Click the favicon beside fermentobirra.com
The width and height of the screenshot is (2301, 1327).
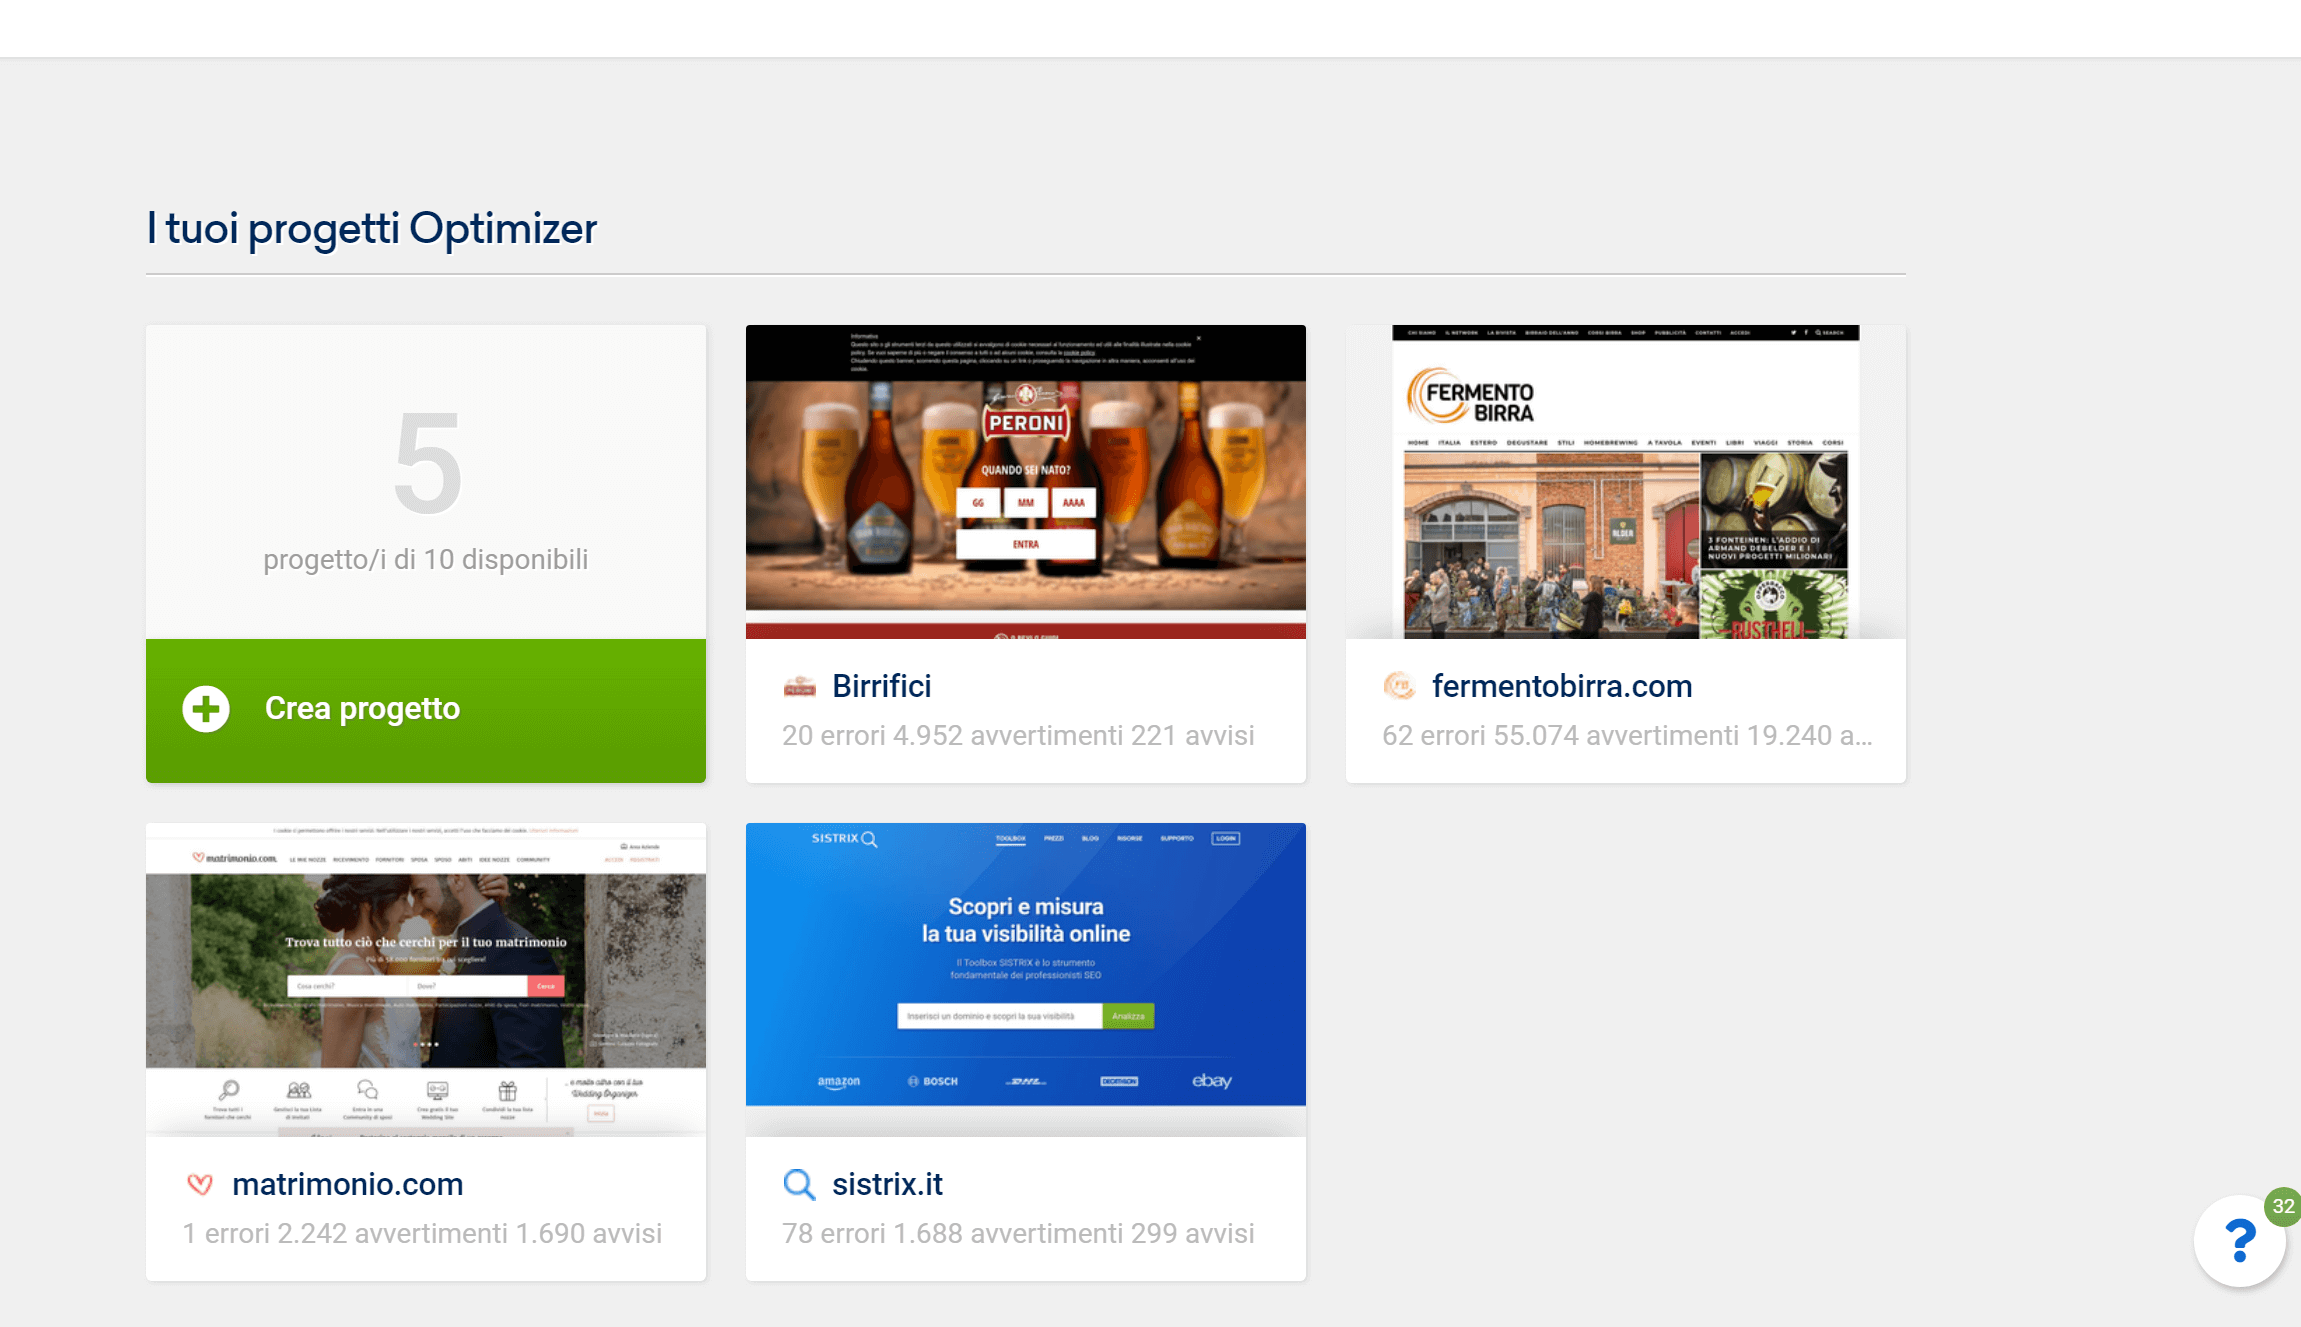(1399, 686)
